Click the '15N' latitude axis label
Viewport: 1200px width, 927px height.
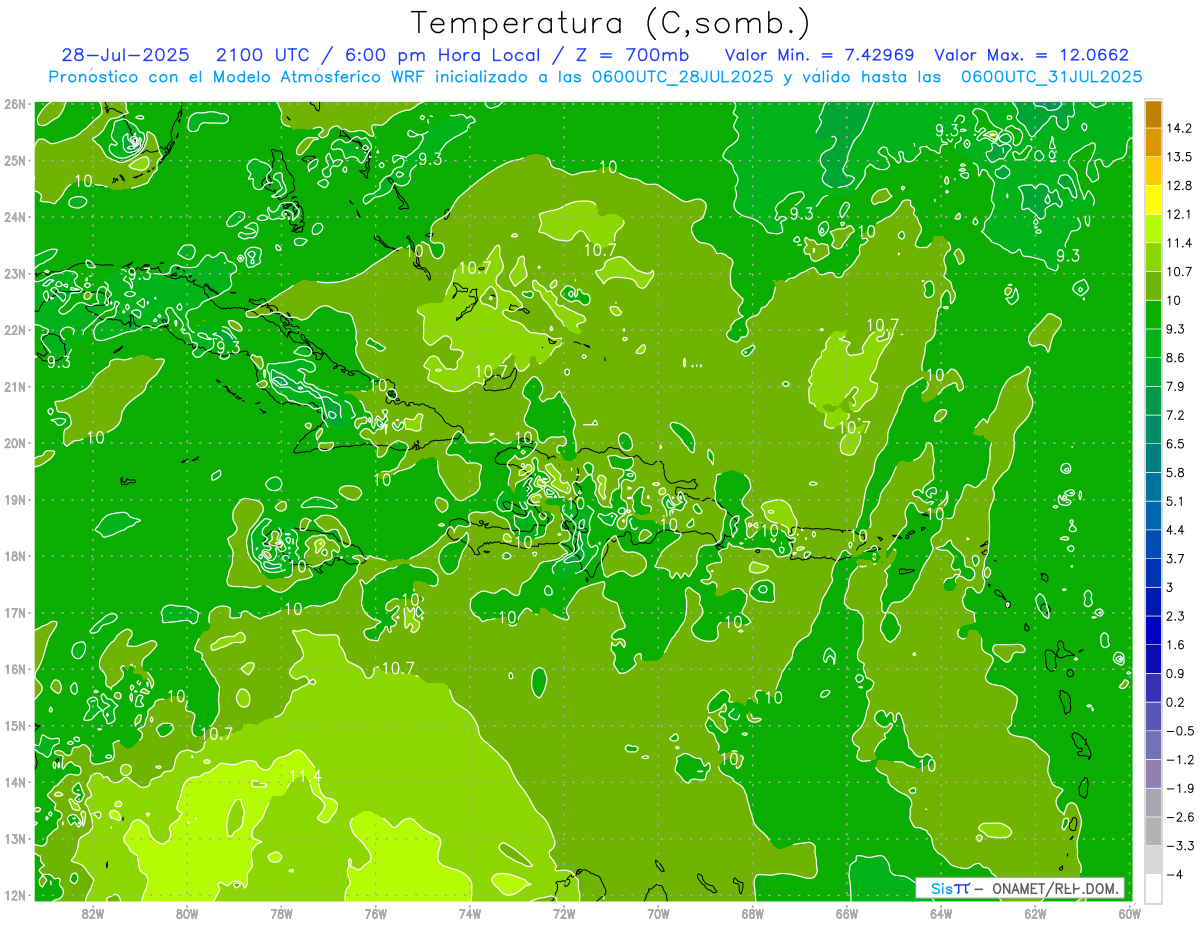click(15, 725)
